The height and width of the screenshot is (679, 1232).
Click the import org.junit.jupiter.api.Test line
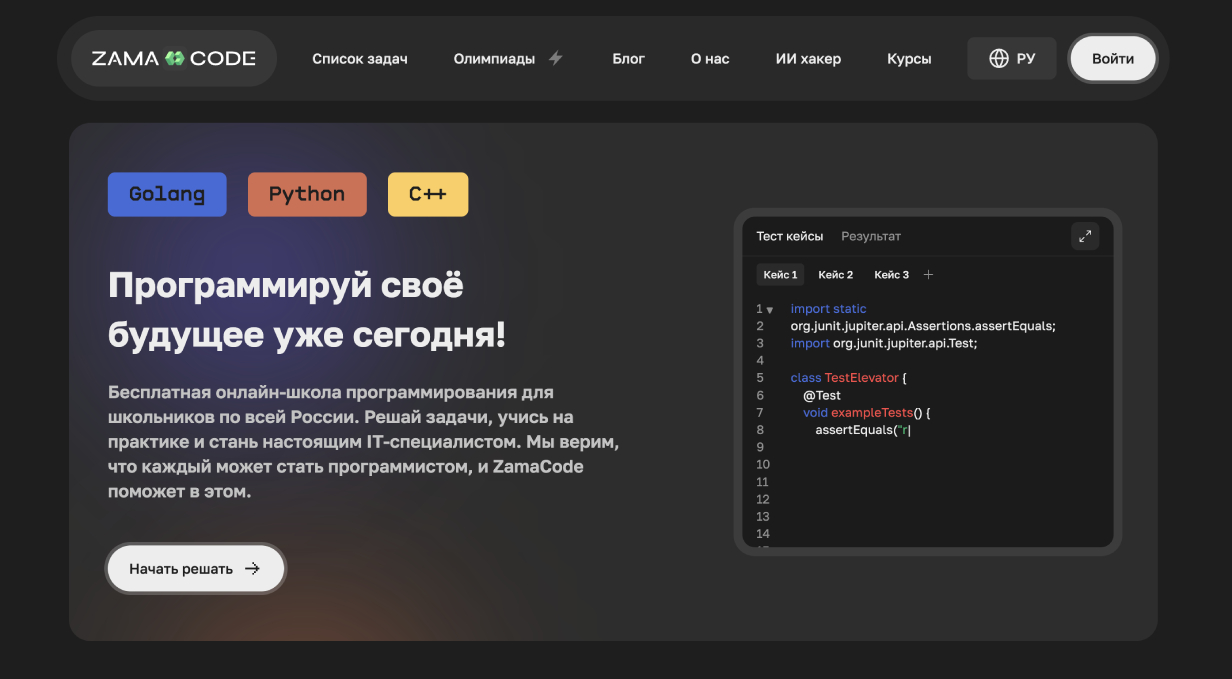click(x=883, y=343)
